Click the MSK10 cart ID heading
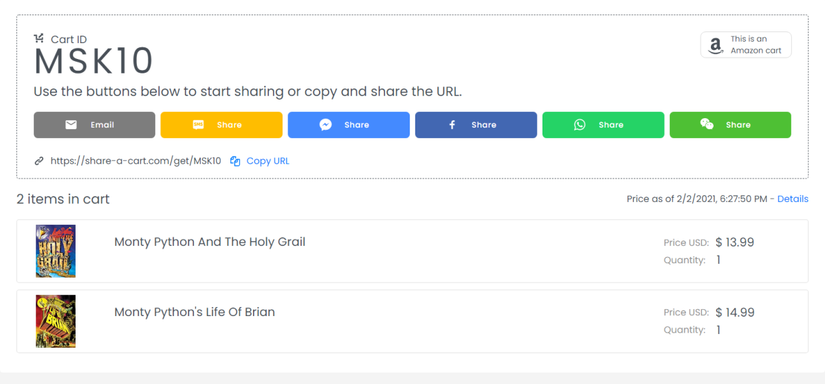Screen dimensions: 825x384 click(x=93, y=61)
